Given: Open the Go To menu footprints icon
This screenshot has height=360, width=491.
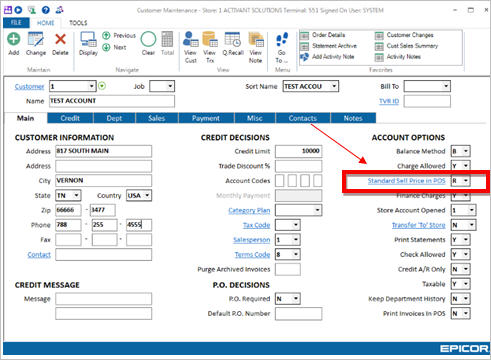Looking at the screenshot, I should click(x=282, y=39).
